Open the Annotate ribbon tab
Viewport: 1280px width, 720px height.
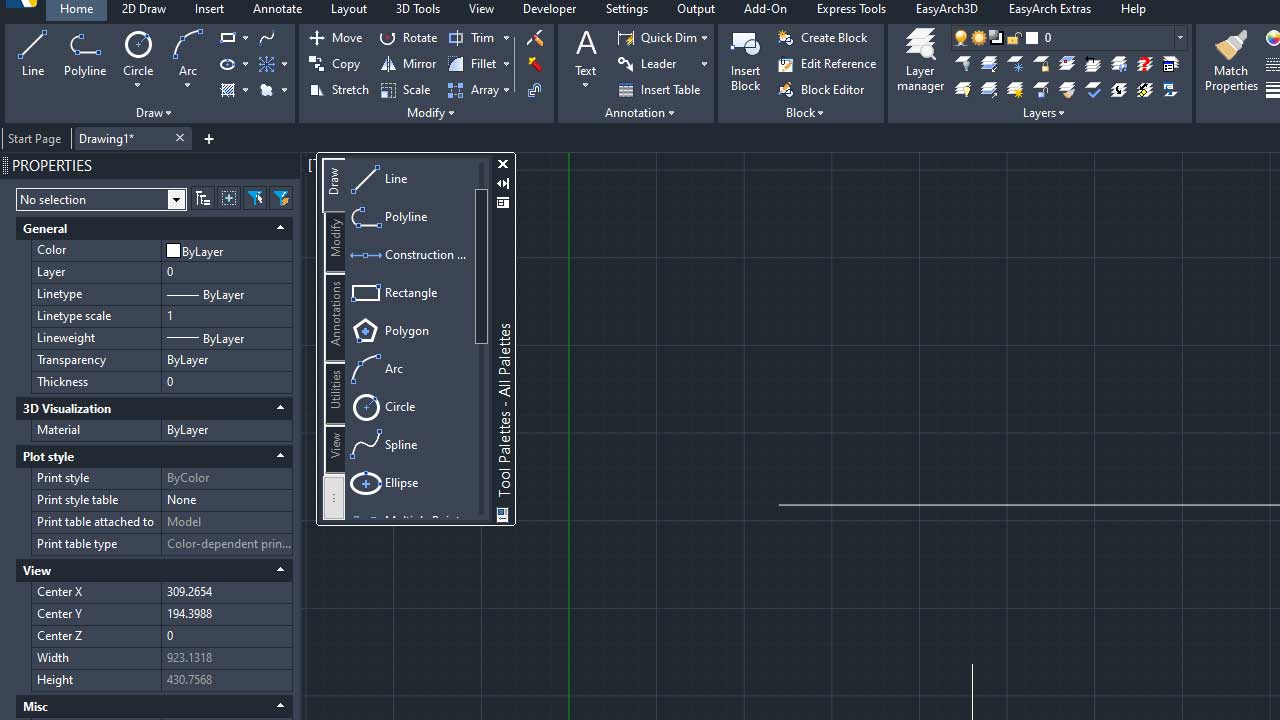(x=277, y=9)
